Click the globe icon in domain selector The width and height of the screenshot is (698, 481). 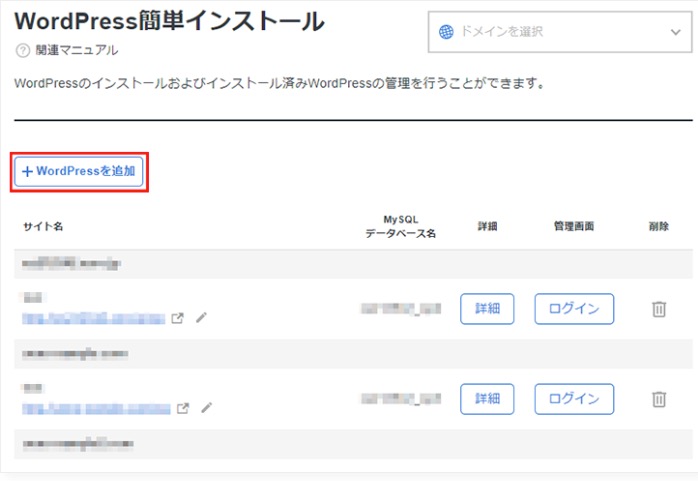[446, 32]
